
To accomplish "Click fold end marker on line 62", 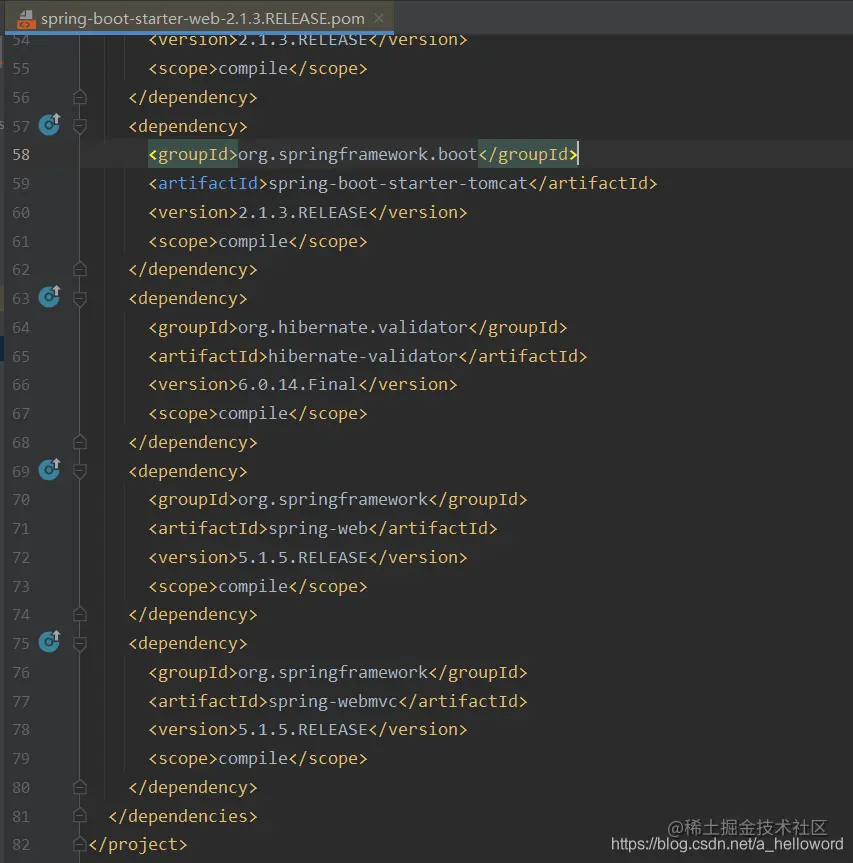I will coord(80,269).
